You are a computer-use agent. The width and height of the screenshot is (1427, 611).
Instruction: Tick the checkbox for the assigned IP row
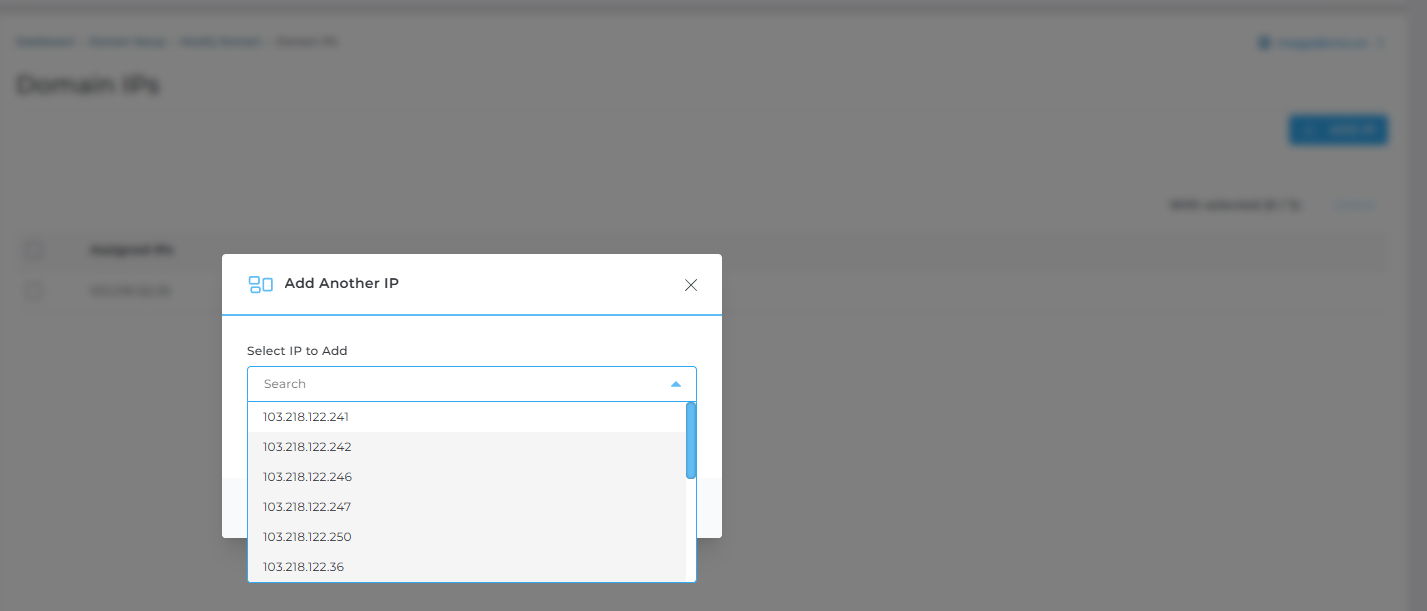click(34, 291)
